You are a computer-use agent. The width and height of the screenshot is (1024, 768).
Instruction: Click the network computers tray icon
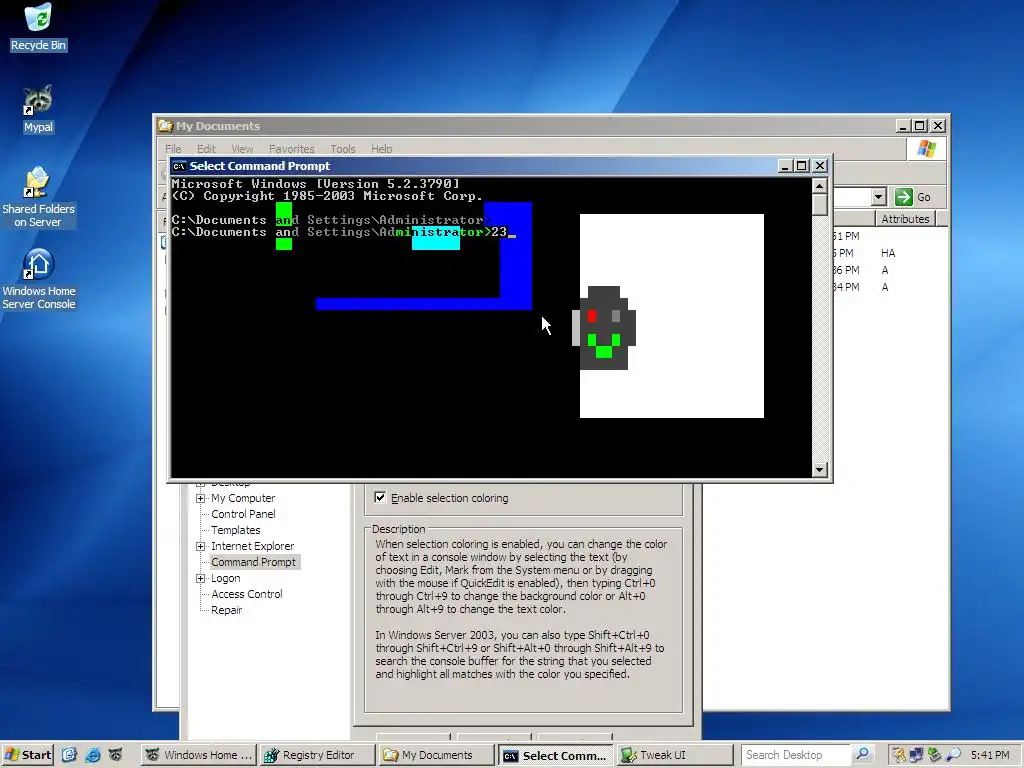click(x=917, y=755)
